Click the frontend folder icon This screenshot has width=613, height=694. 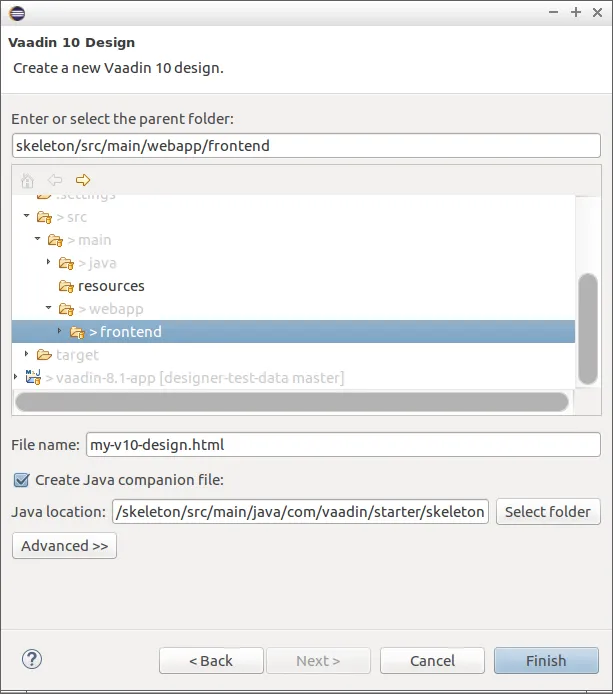(77, 332)
